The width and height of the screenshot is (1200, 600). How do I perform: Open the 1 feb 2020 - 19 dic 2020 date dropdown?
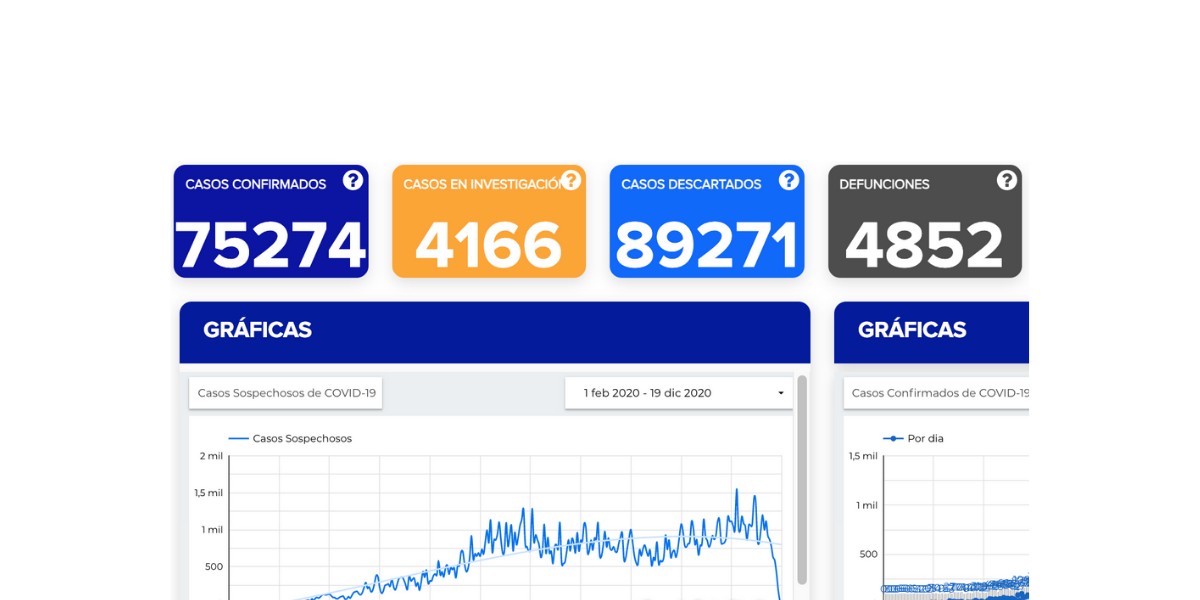pos(679,393)
